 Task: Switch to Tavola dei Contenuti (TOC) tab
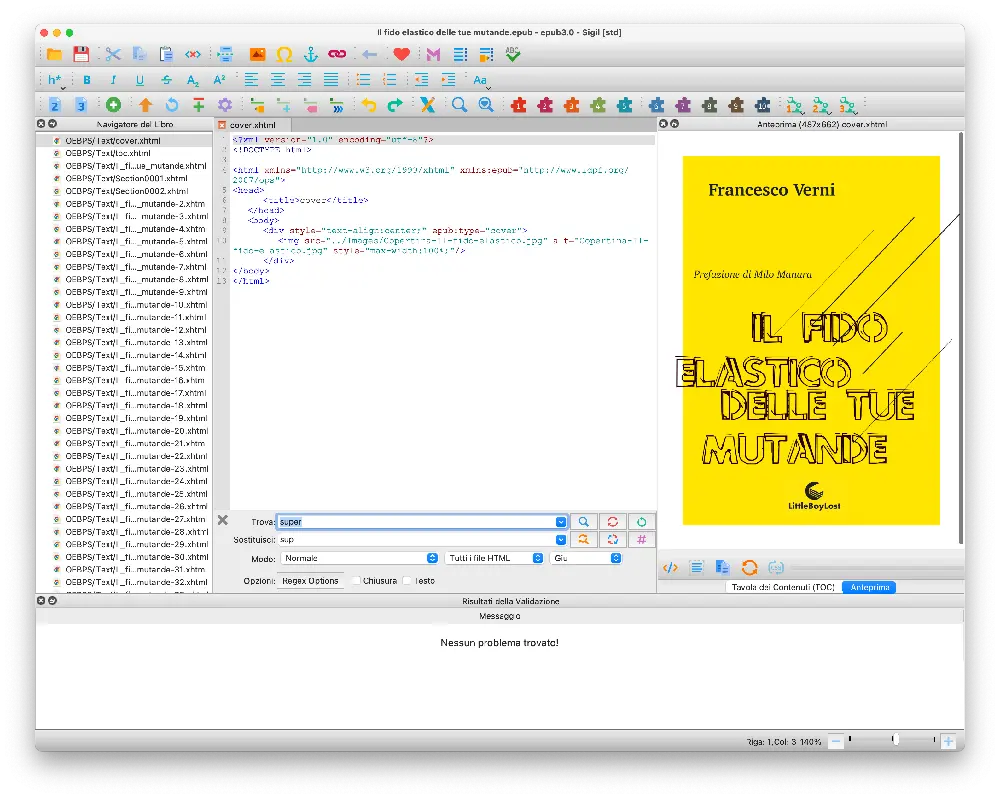click(x=783, y=587)
